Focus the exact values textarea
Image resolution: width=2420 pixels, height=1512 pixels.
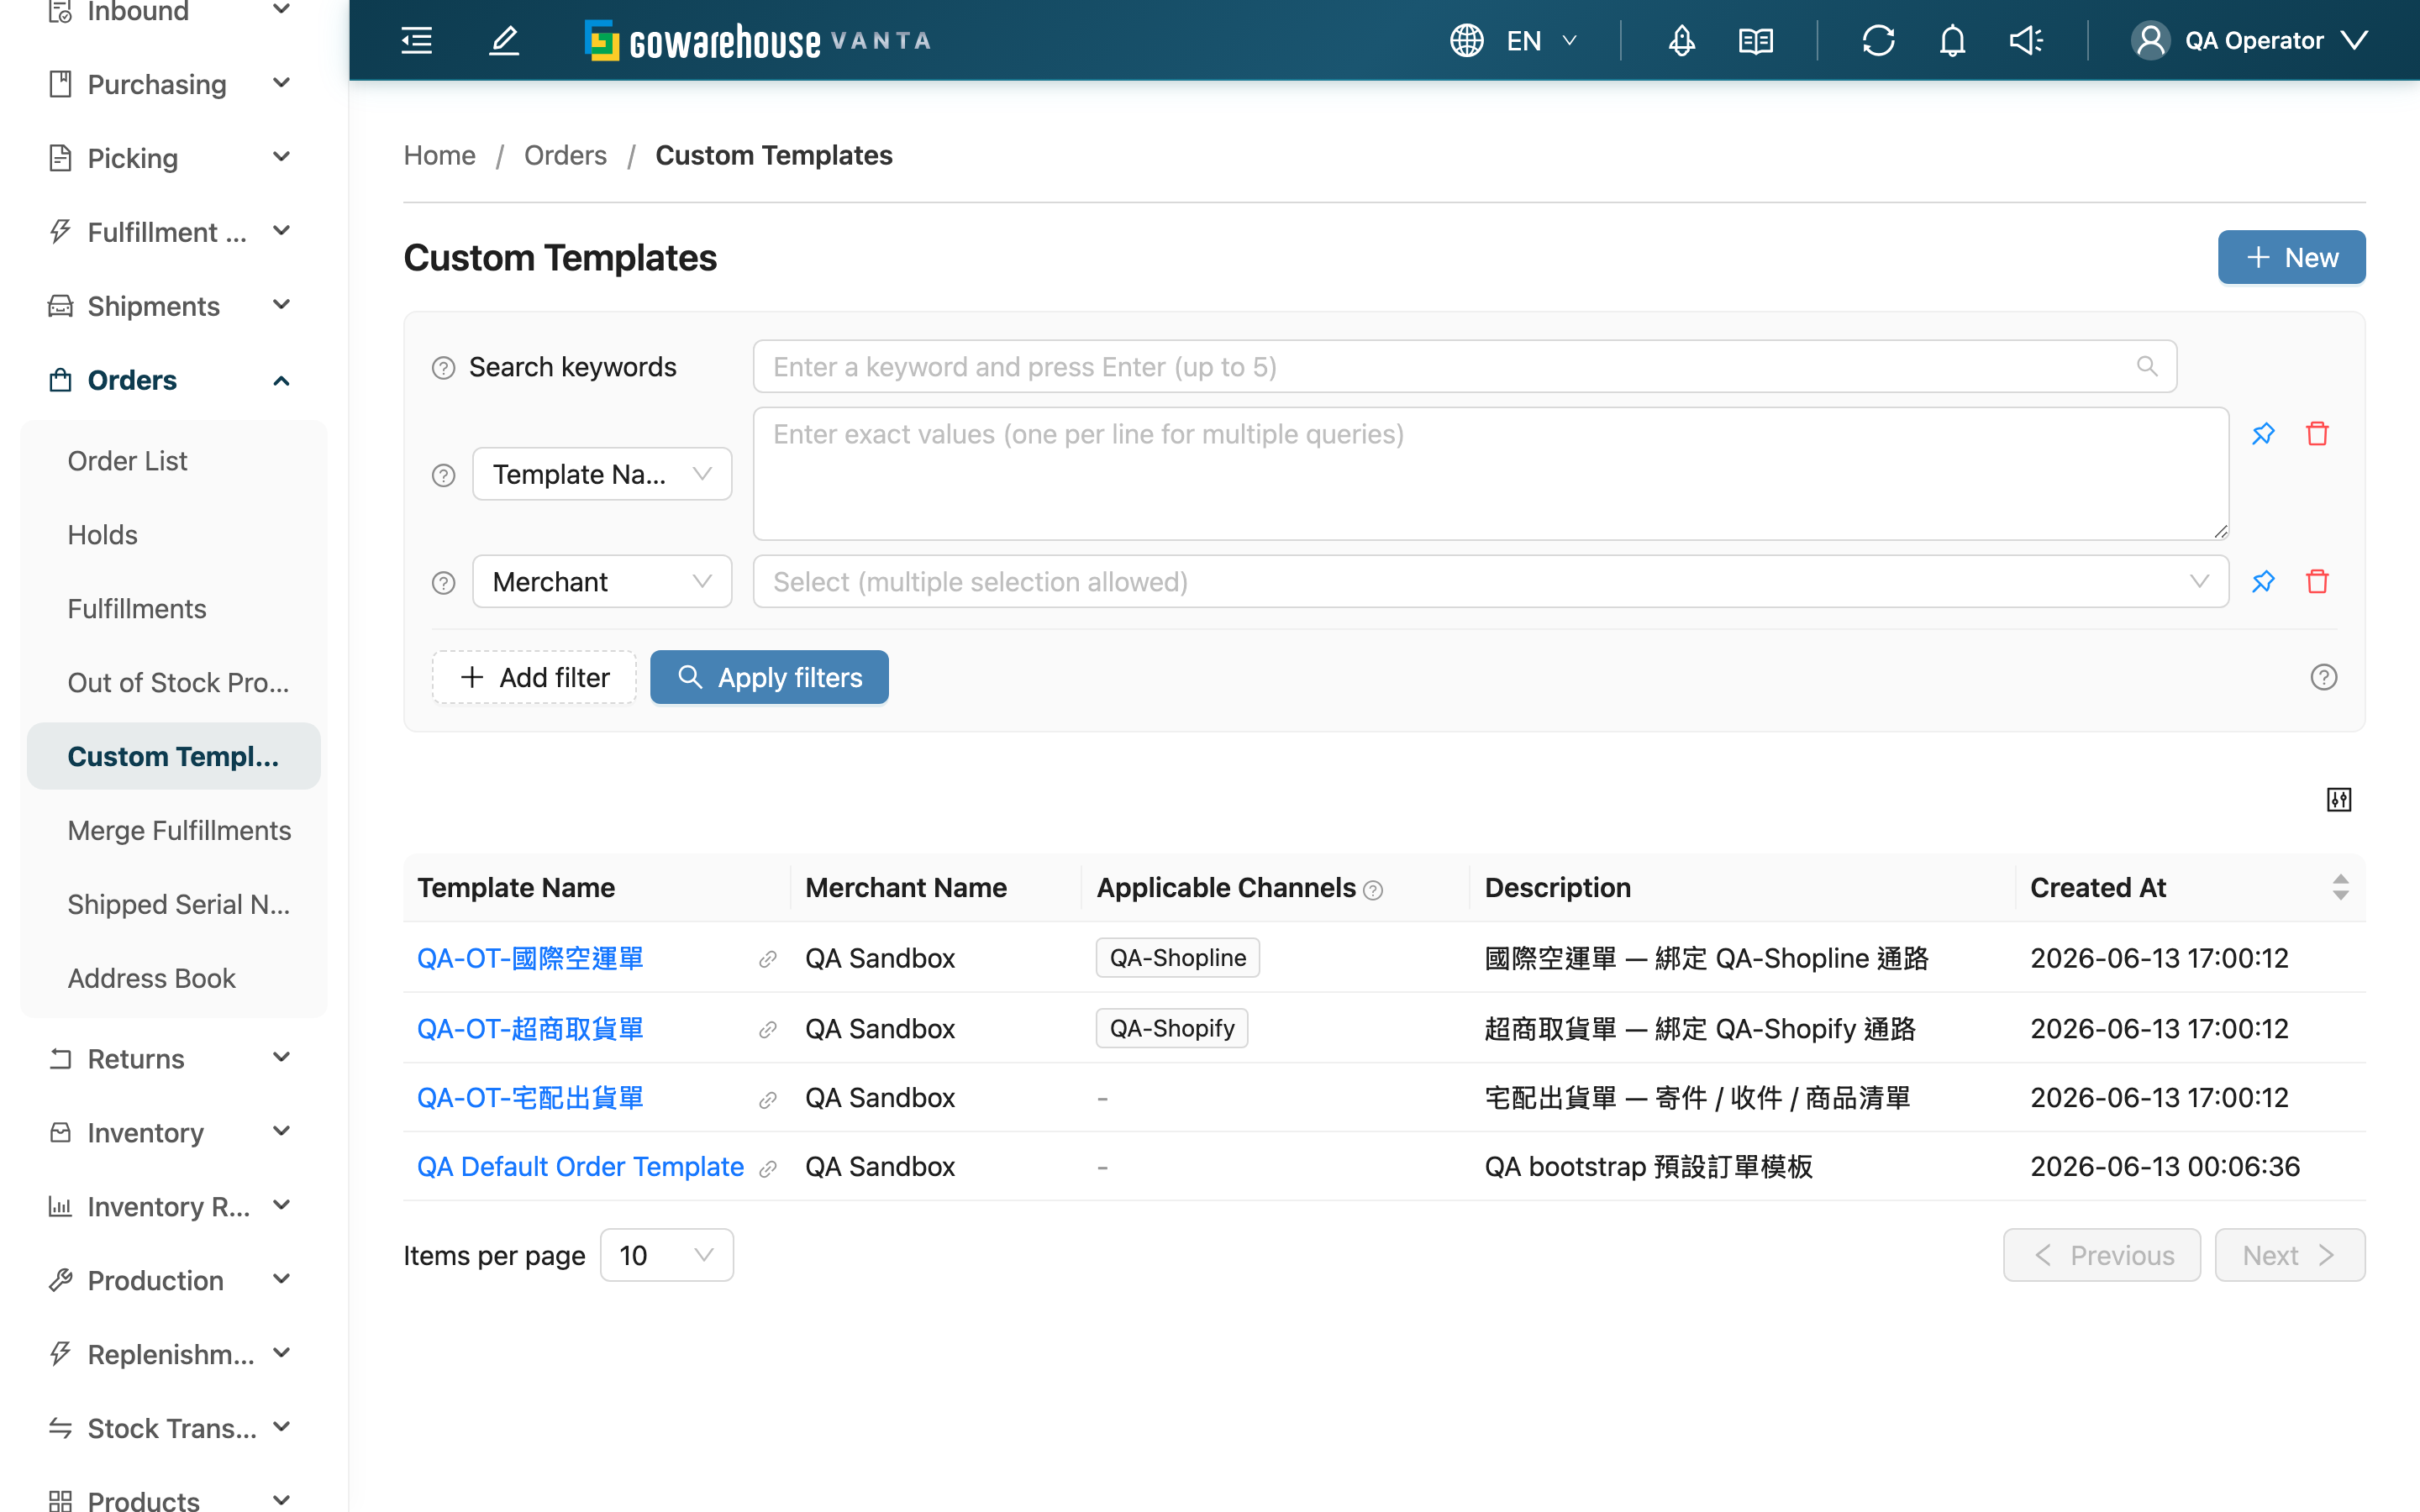coord(1490,473)
